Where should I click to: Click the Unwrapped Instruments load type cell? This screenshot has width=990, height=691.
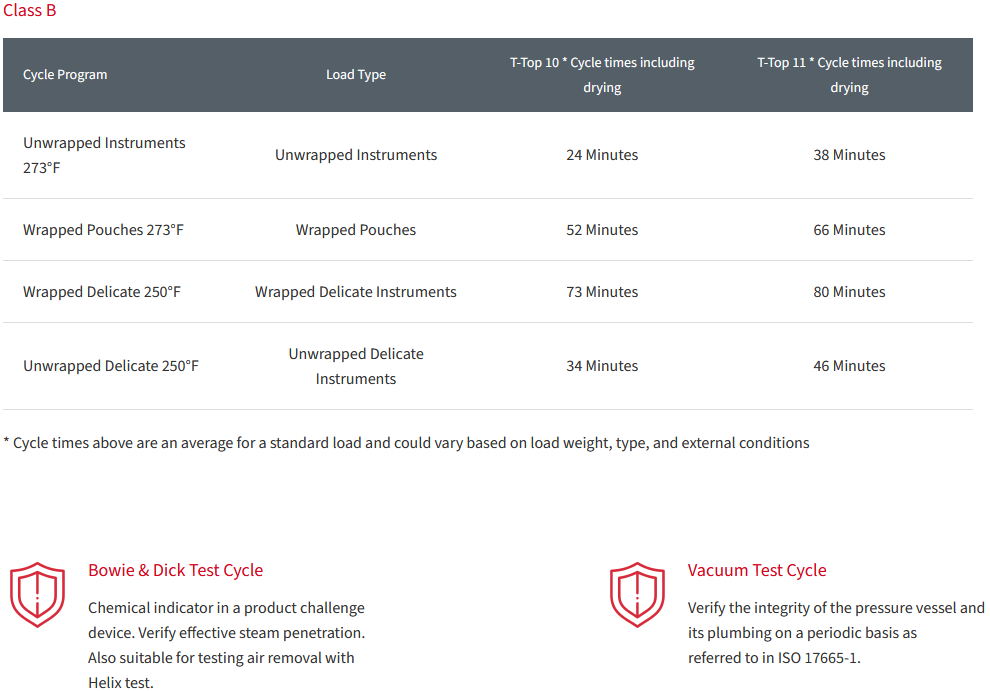356,155
